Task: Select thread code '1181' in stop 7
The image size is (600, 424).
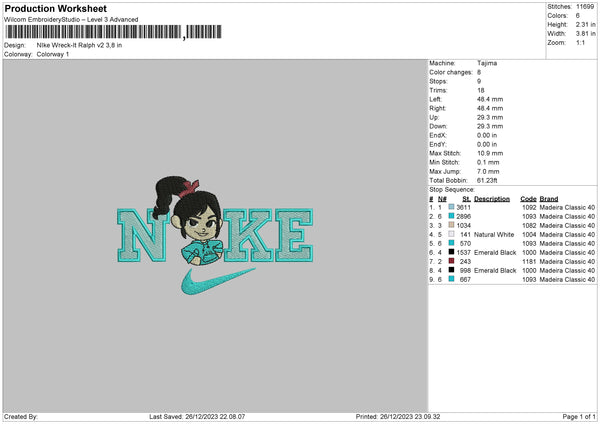Action: [x=529, y=261]
